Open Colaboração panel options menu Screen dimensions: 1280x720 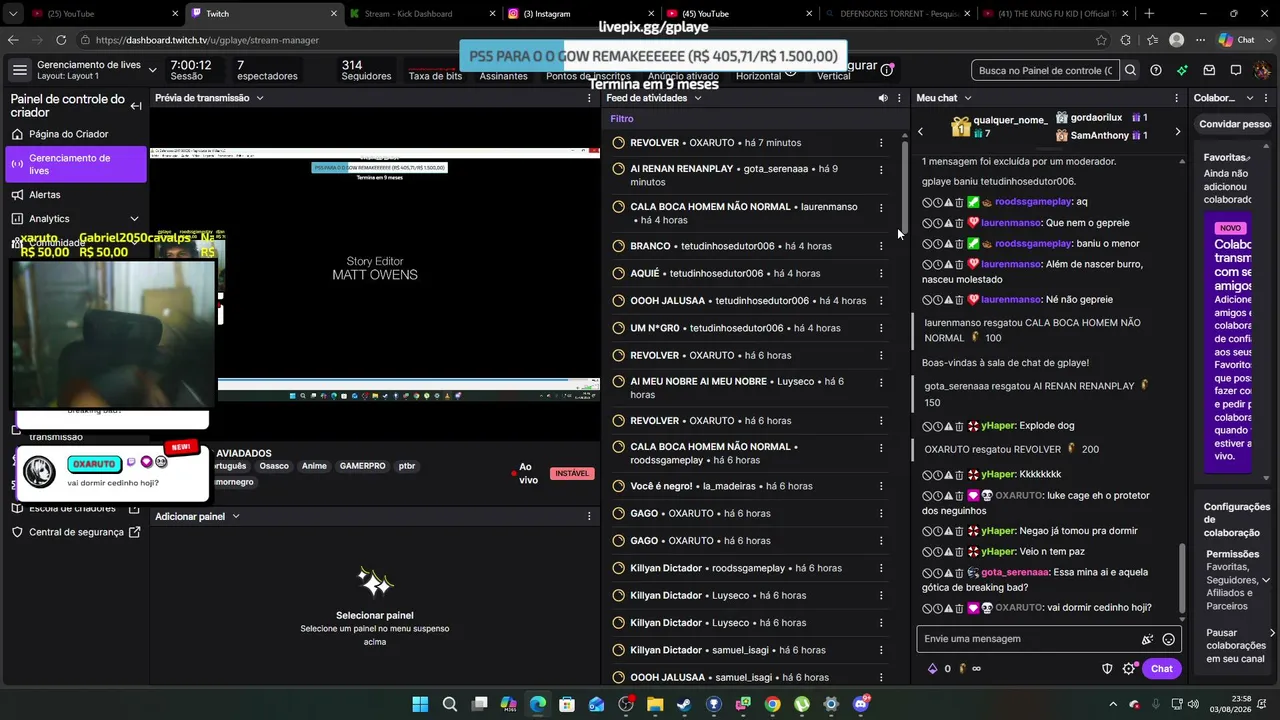[1268, 98]
